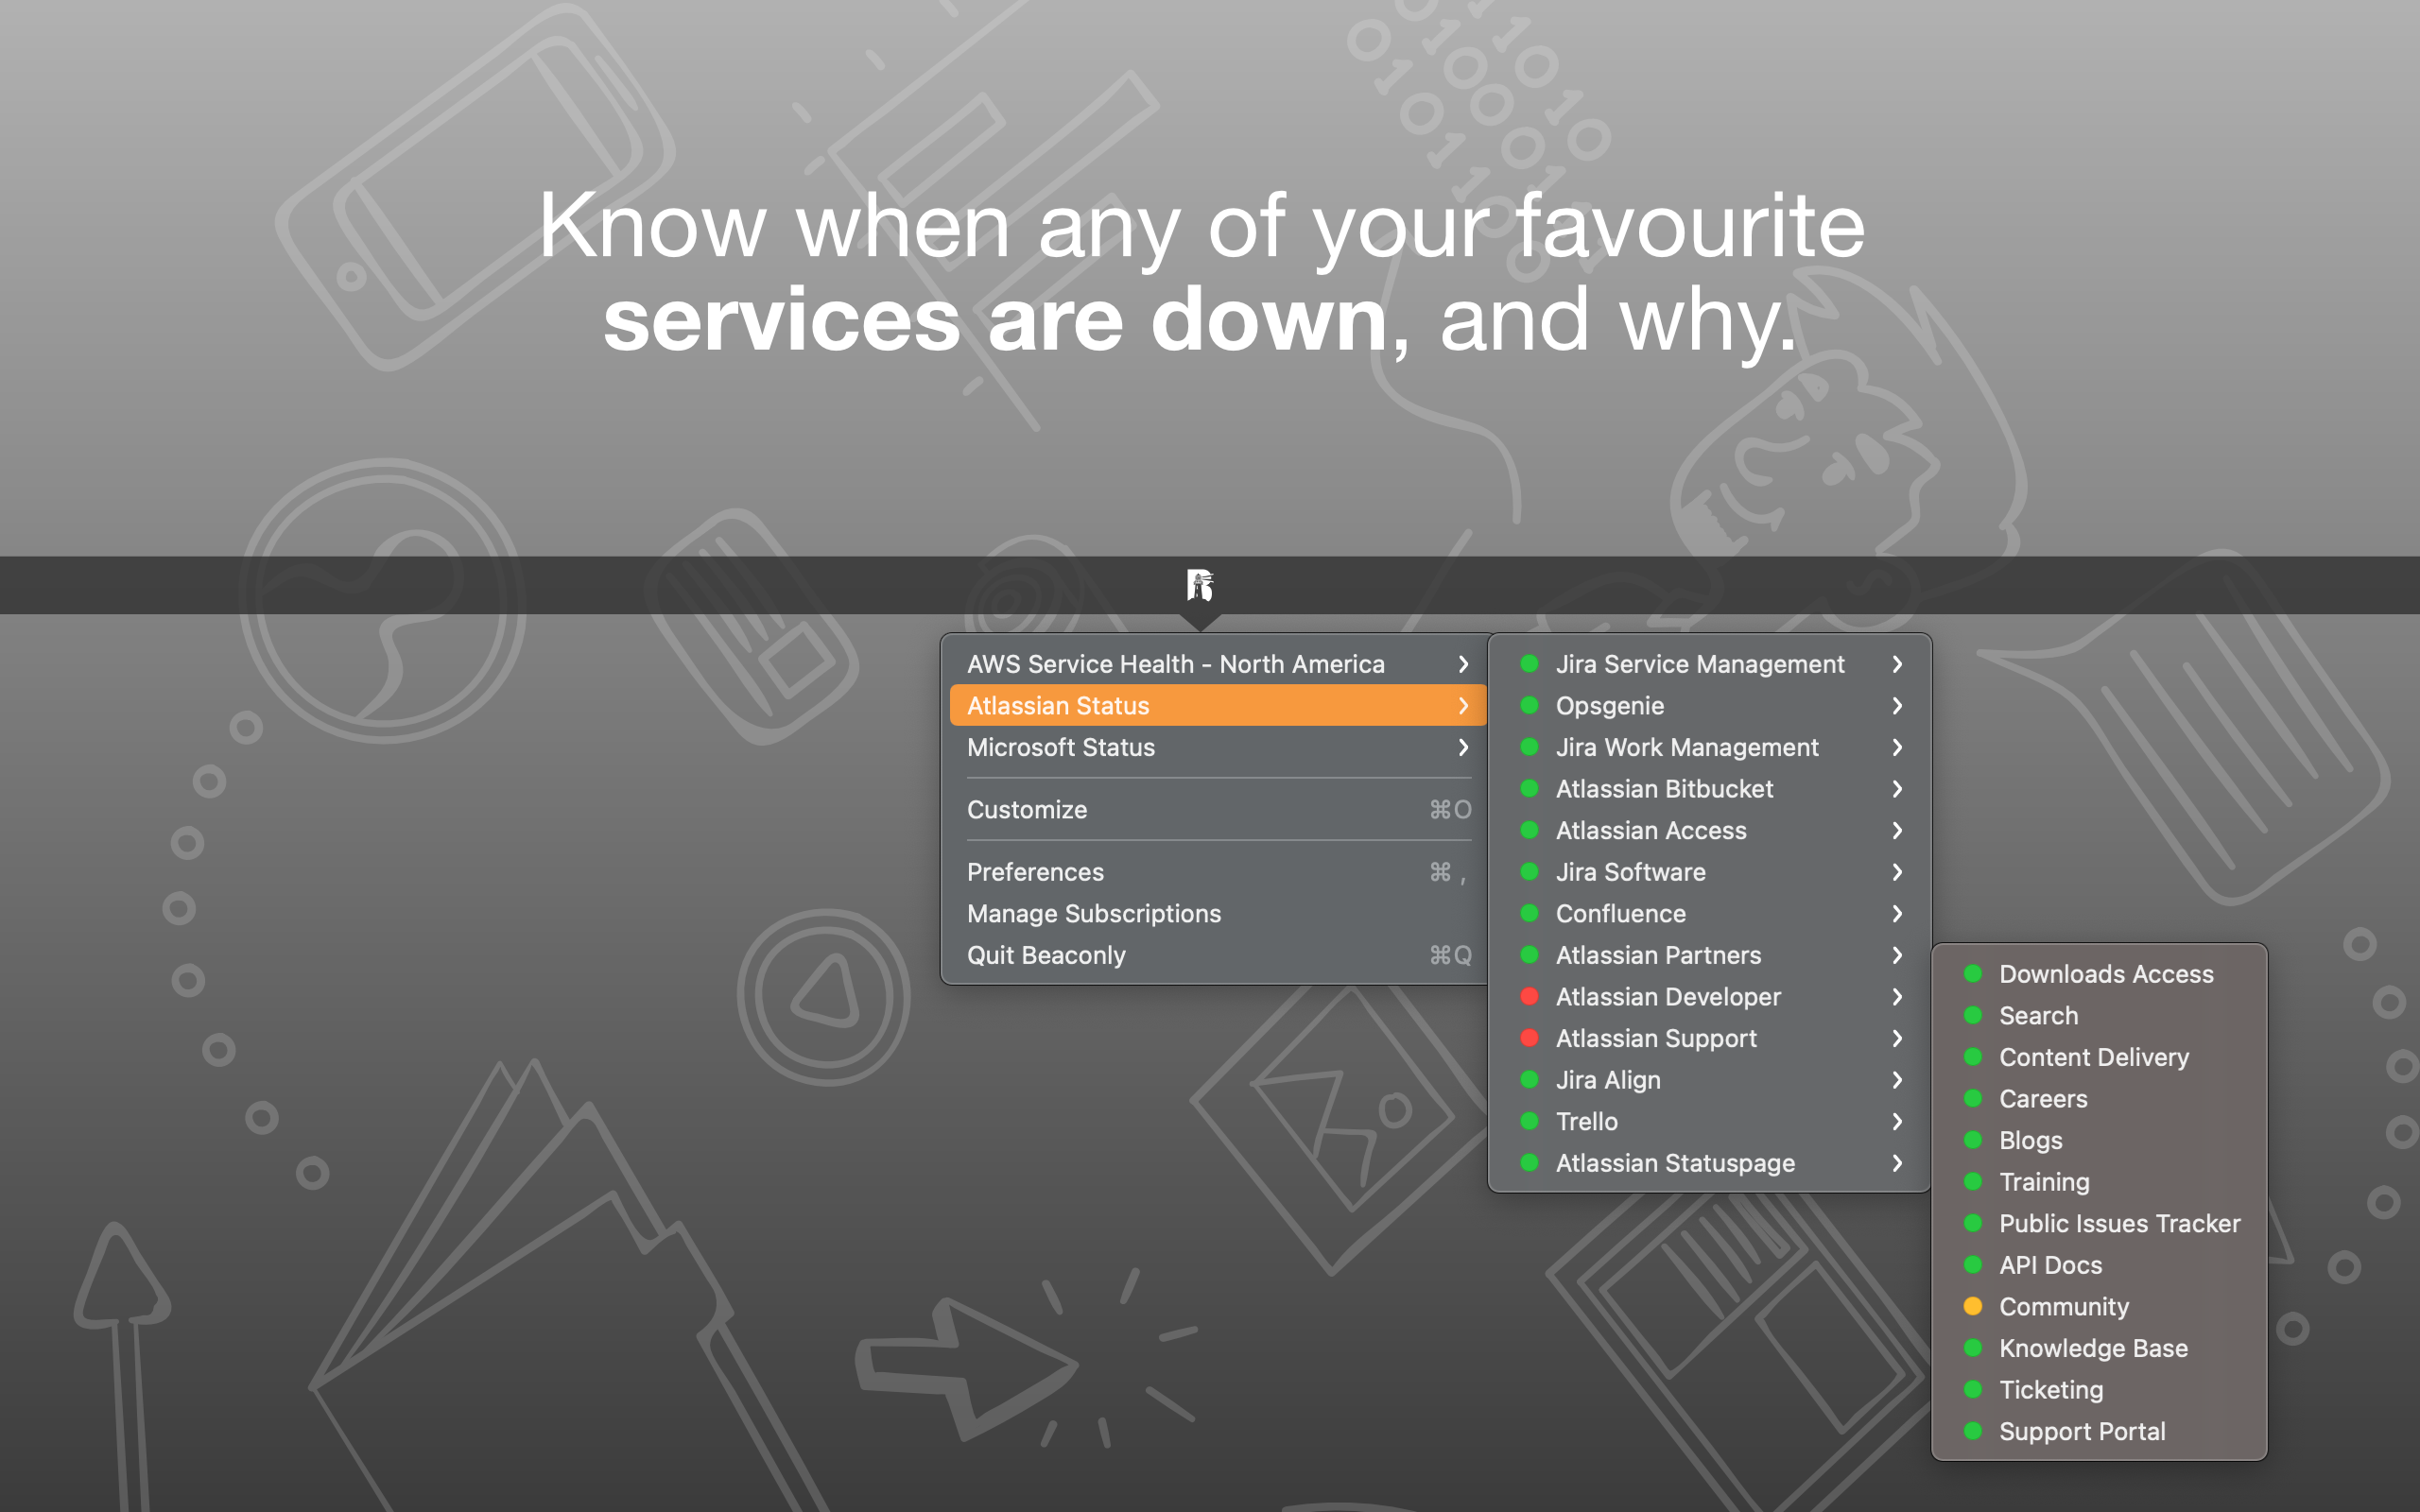
Task: Select Knowledge Base component entry
Action: (x=2092, y=1348)
